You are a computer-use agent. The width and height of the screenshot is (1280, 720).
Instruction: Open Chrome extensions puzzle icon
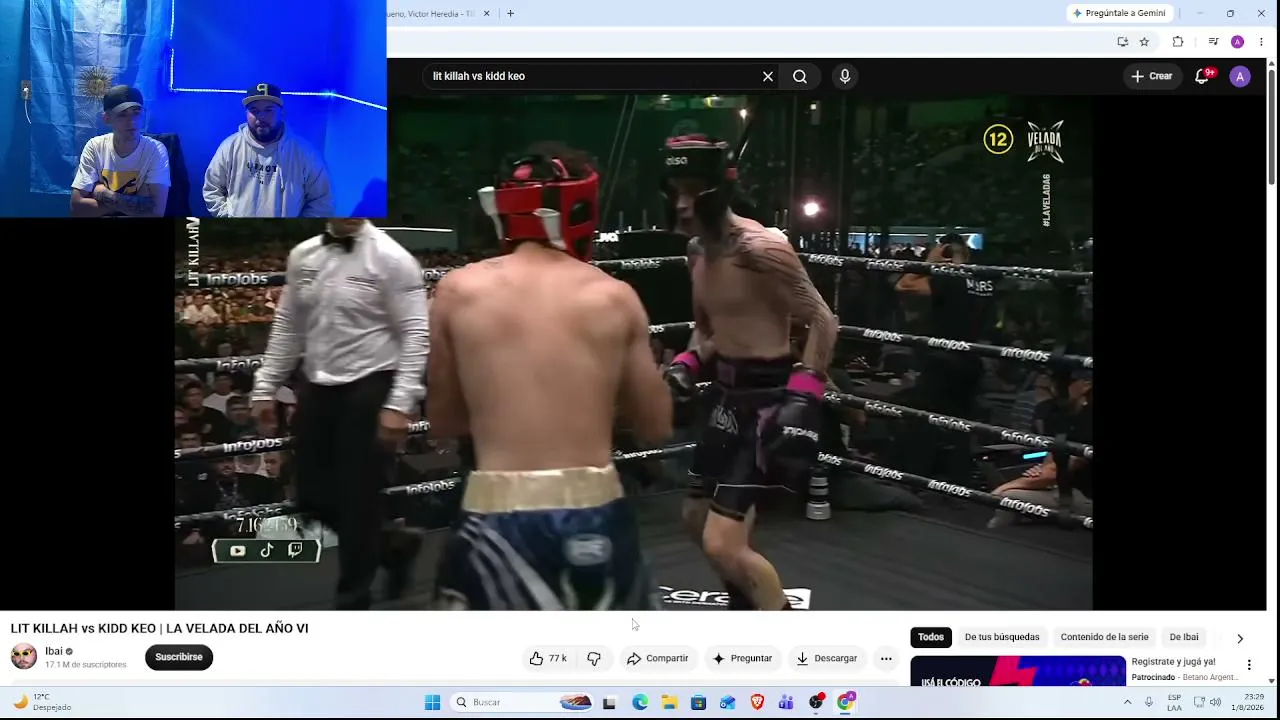tap(1178, 42)
